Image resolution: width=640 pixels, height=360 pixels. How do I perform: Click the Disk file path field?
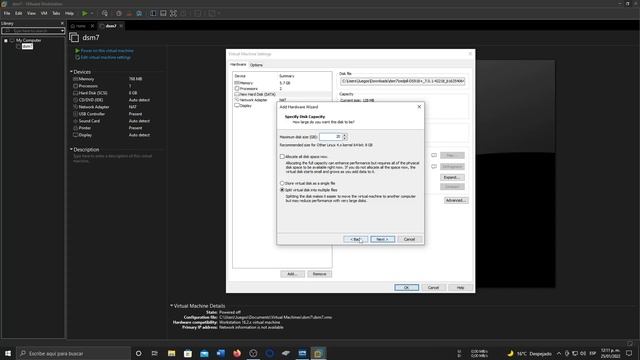click(402, 81)
